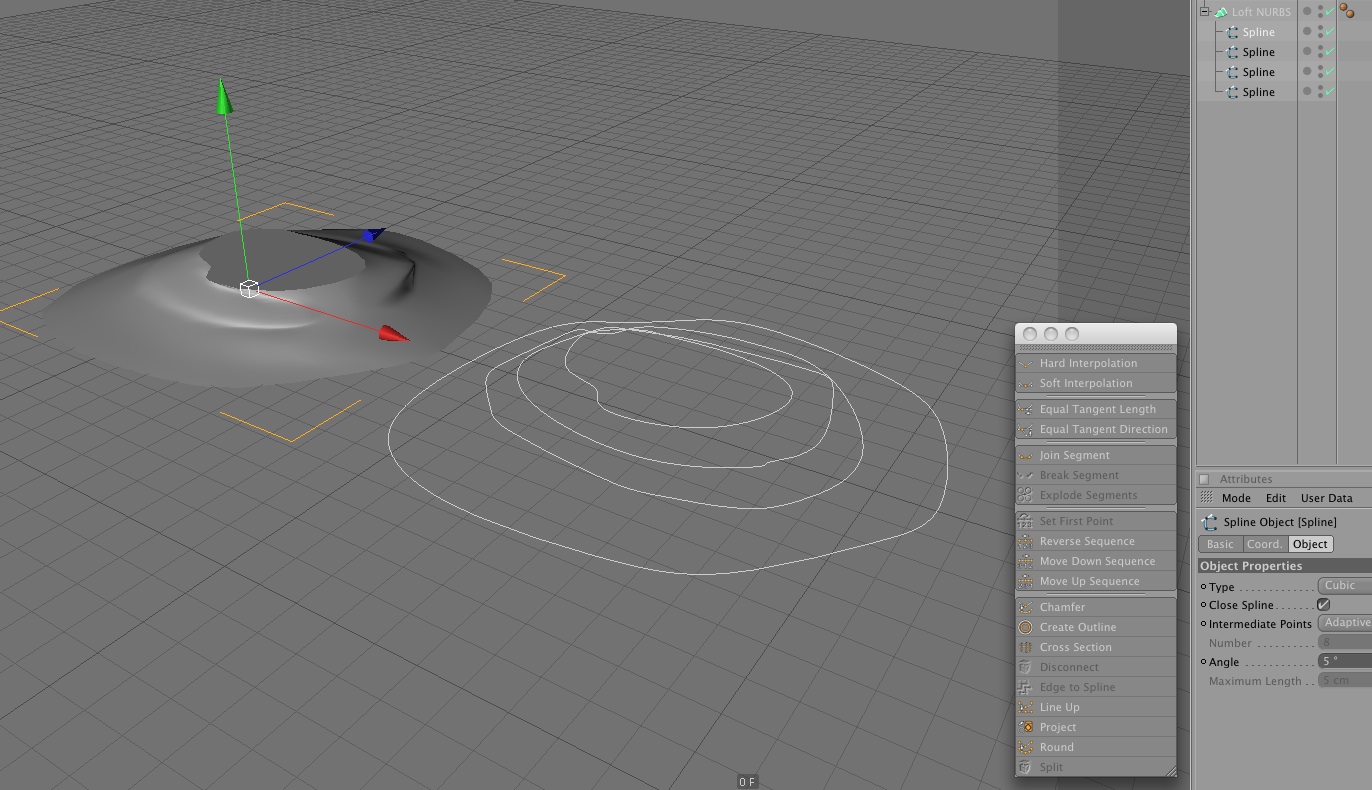The height and width of the screenshot is (790, 1372).
Task: Click the Phong tag on Loft NURBS
Action: (1347, 11)
